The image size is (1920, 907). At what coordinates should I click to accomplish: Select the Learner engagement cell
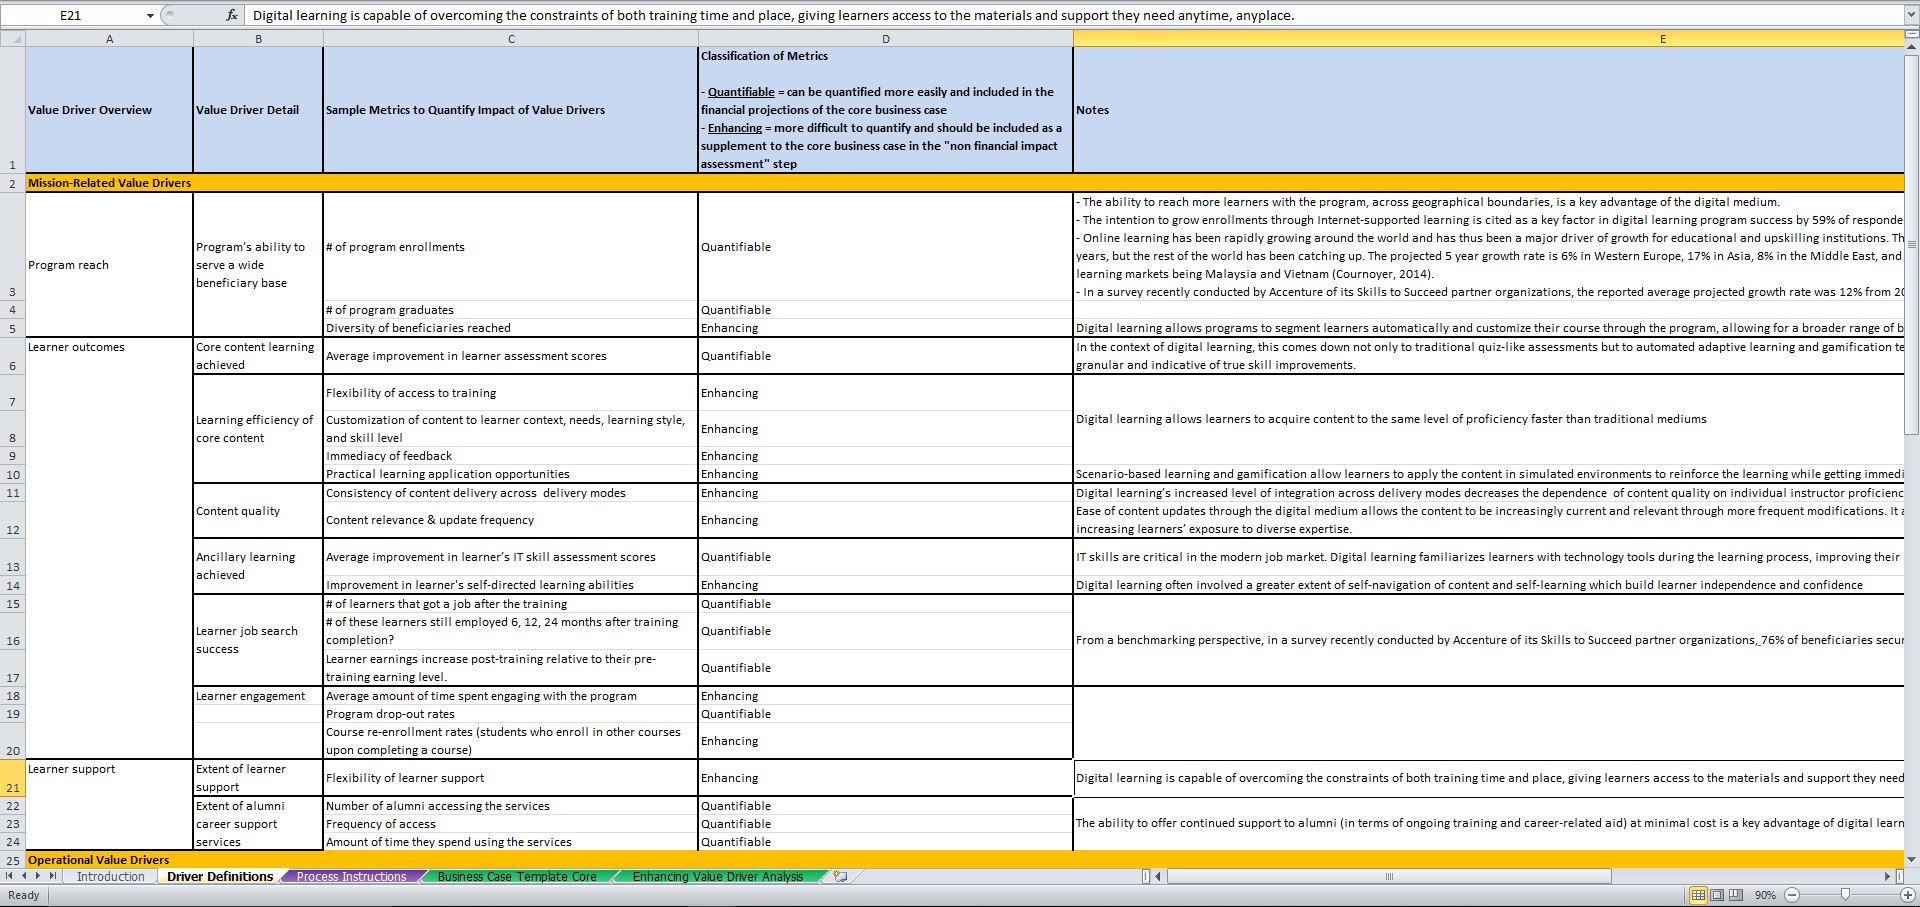[258, 696]
